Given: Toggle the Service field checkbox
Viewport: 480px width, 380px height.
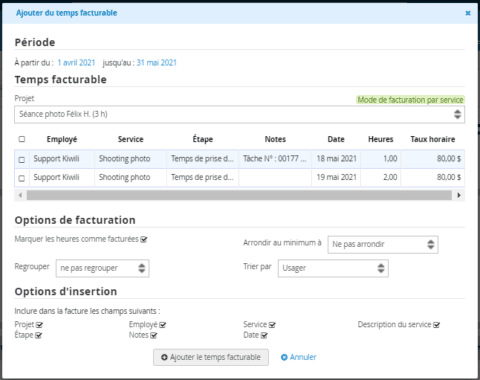Looking at the screenshot, I should [x=272, y=325].
